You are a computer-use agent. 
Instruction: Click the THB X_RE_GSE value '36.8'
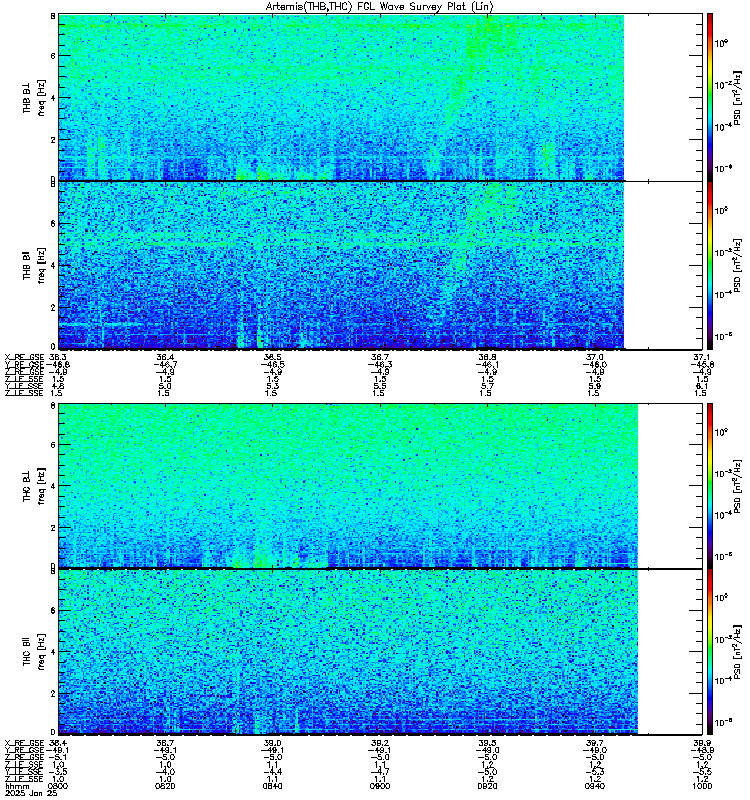(x=487, y=357)
